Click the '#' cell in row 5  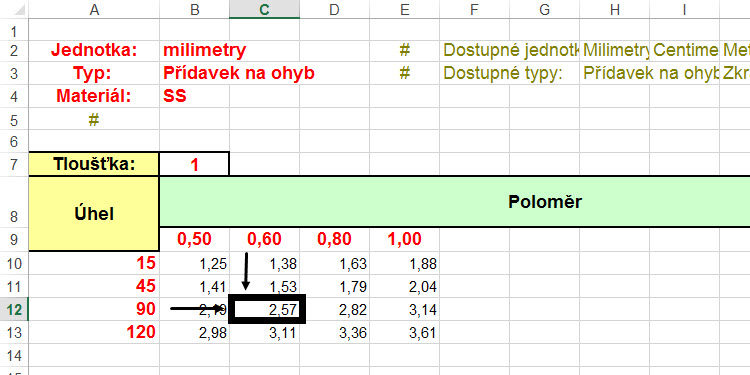point(94,120)
